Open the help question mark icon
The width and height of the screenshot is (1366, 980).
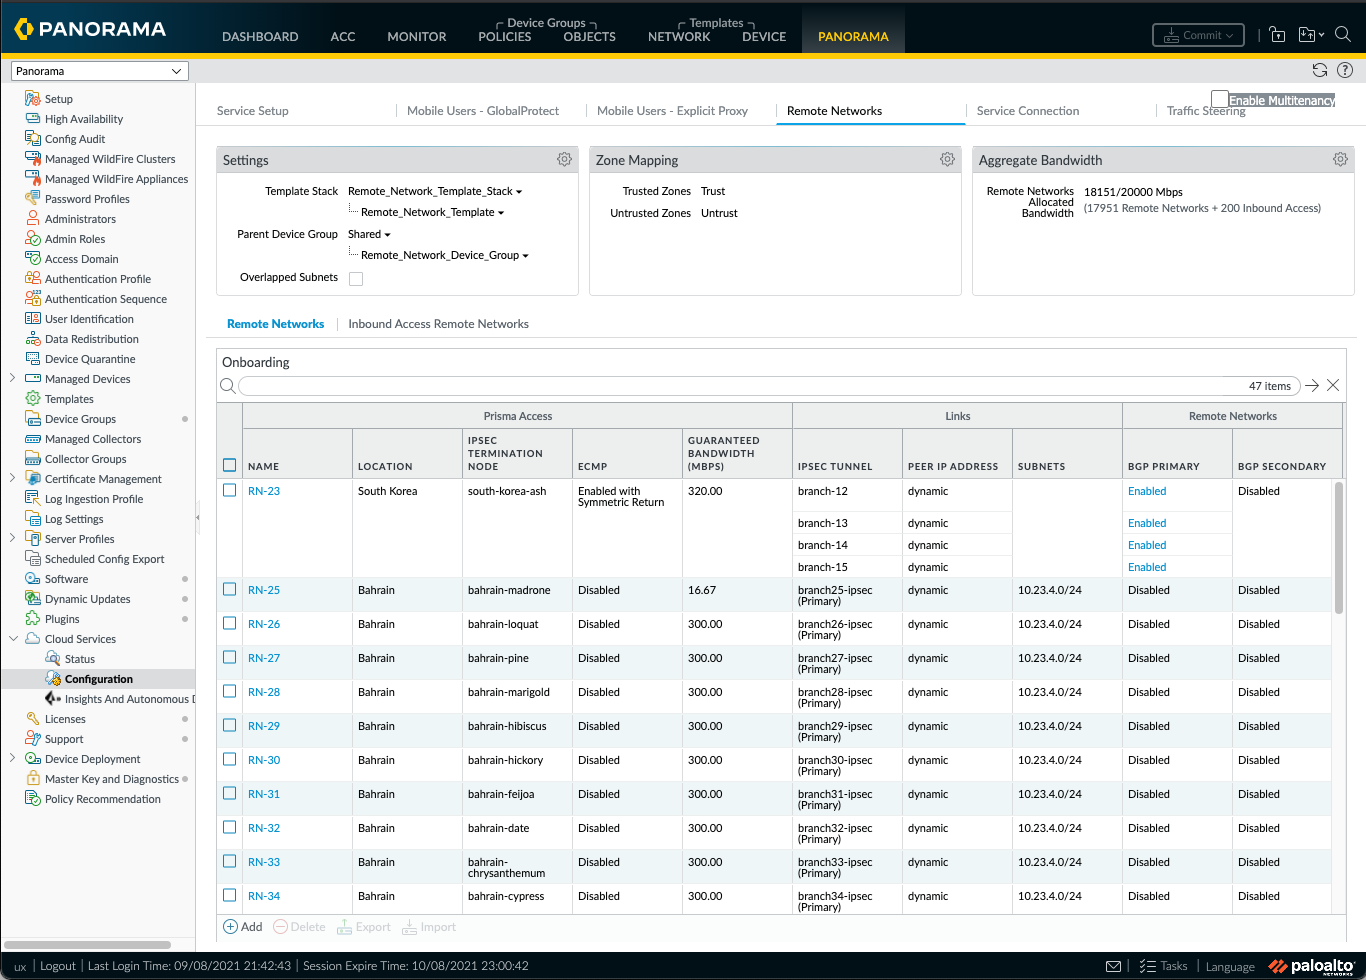(1345, 70)
